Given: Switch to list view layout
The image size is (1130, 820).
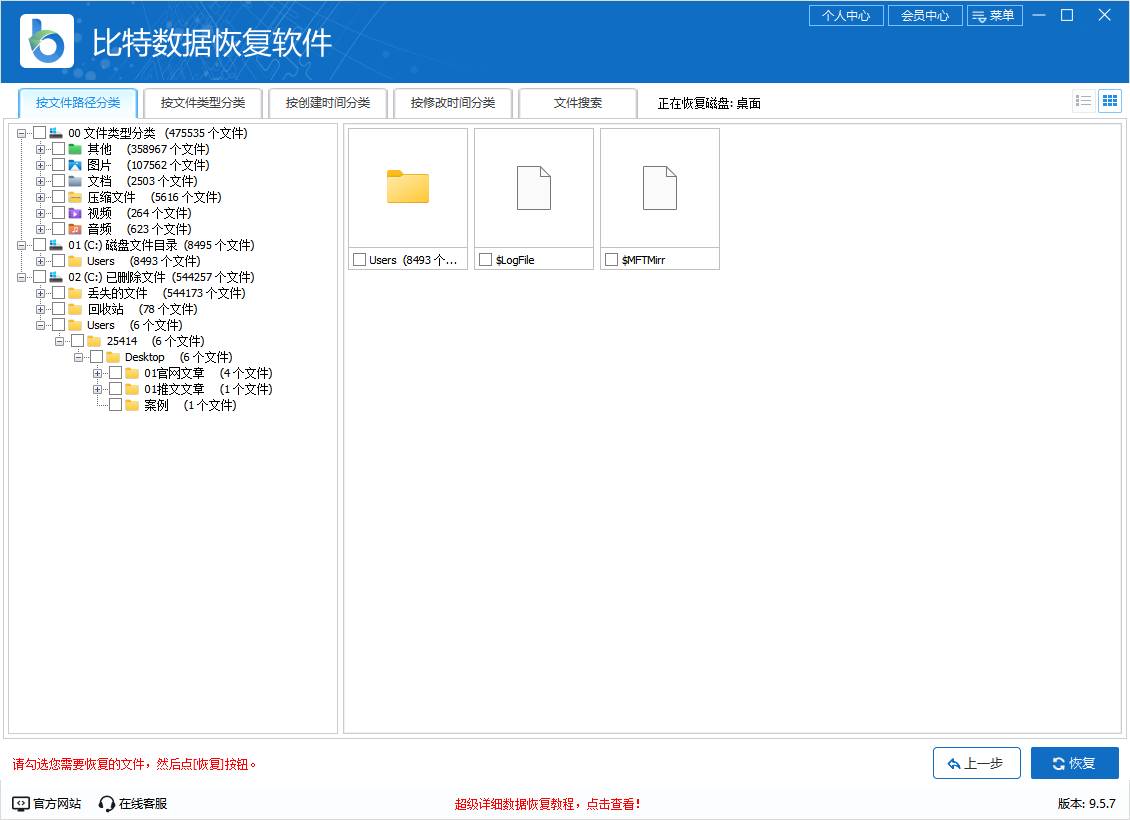Looking at the screenshot, I should (x=1083, y=100).
